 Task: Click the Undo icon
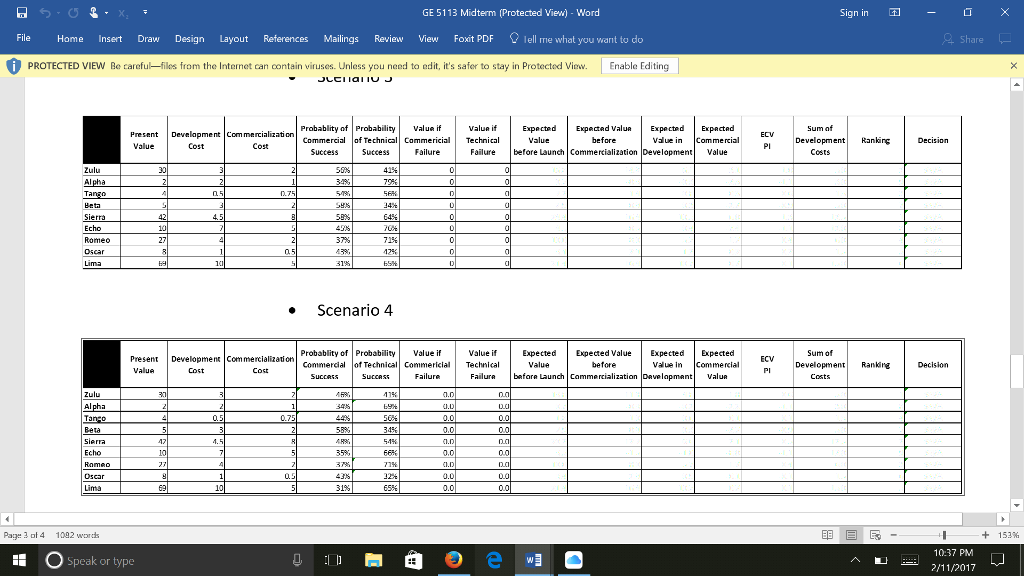pyautogui.click(x=45, y=13)
